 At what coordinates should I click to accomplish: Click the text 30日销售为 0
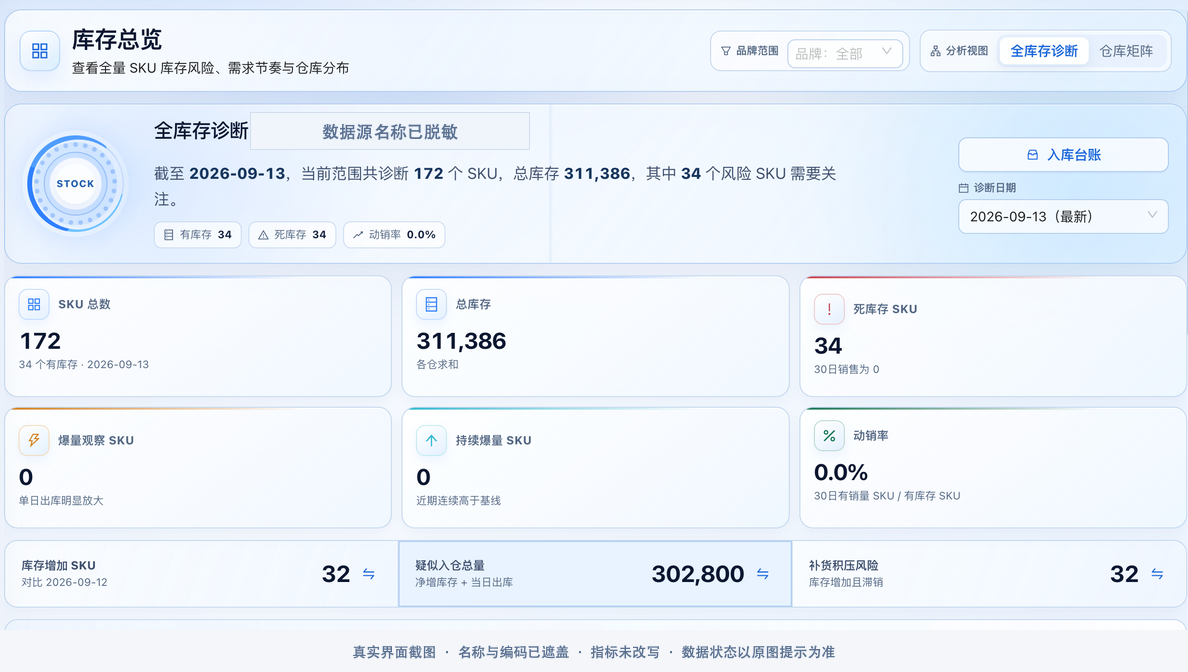[846, 370]
